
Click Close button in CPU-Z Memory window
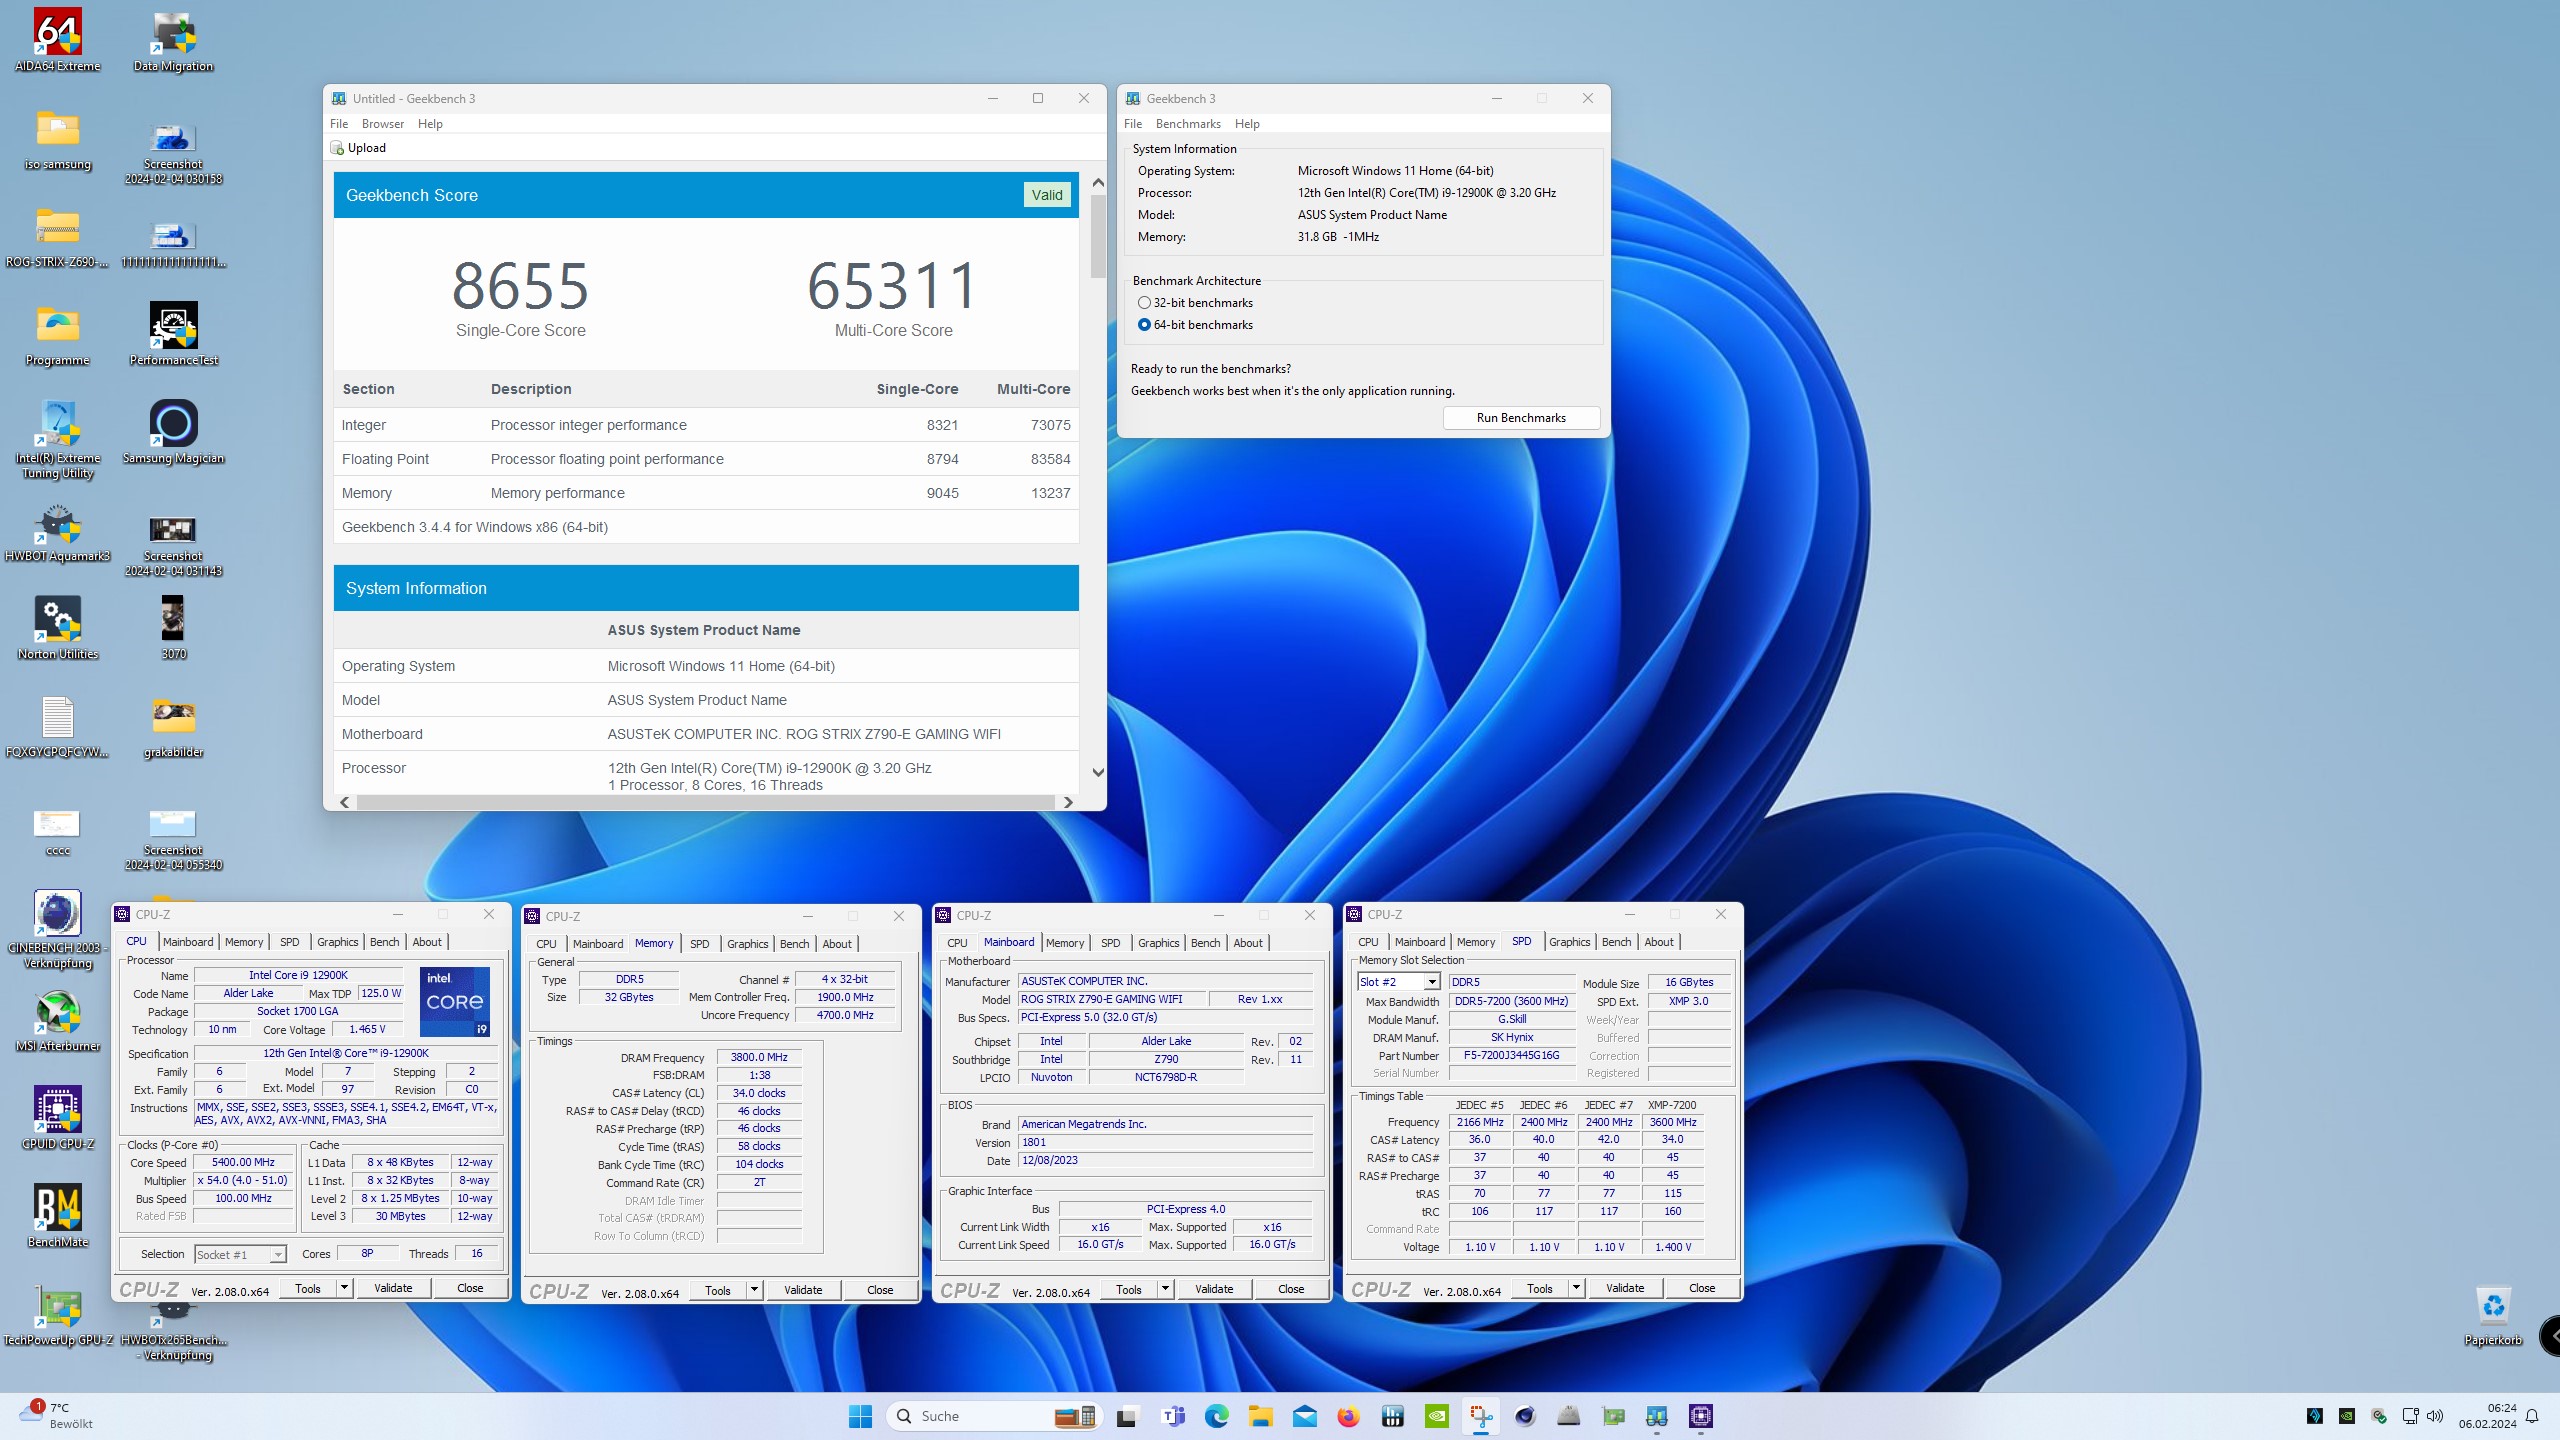click(x=880, y=1290)
